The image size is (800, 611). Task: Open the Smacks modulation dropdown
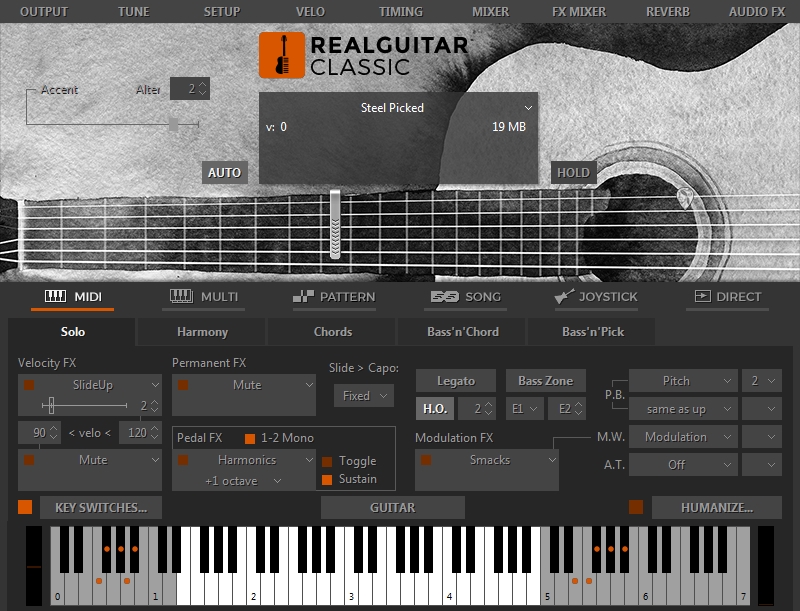pos(552,460)
